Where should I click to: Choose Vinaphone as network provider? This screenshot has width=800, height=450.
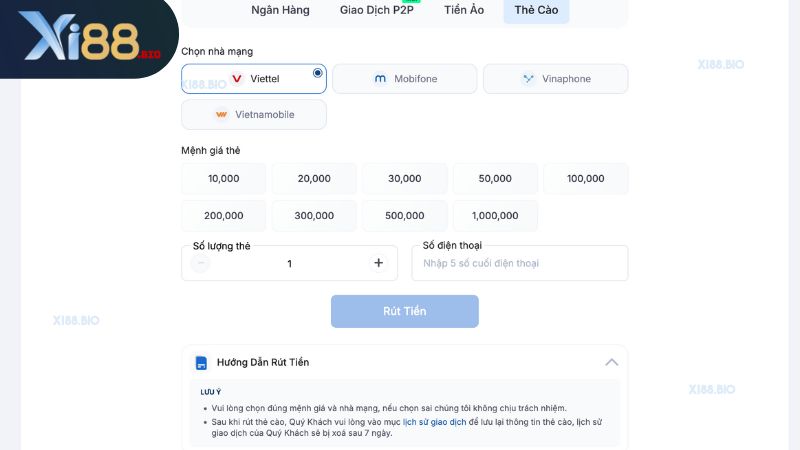[x=556, y=79]
